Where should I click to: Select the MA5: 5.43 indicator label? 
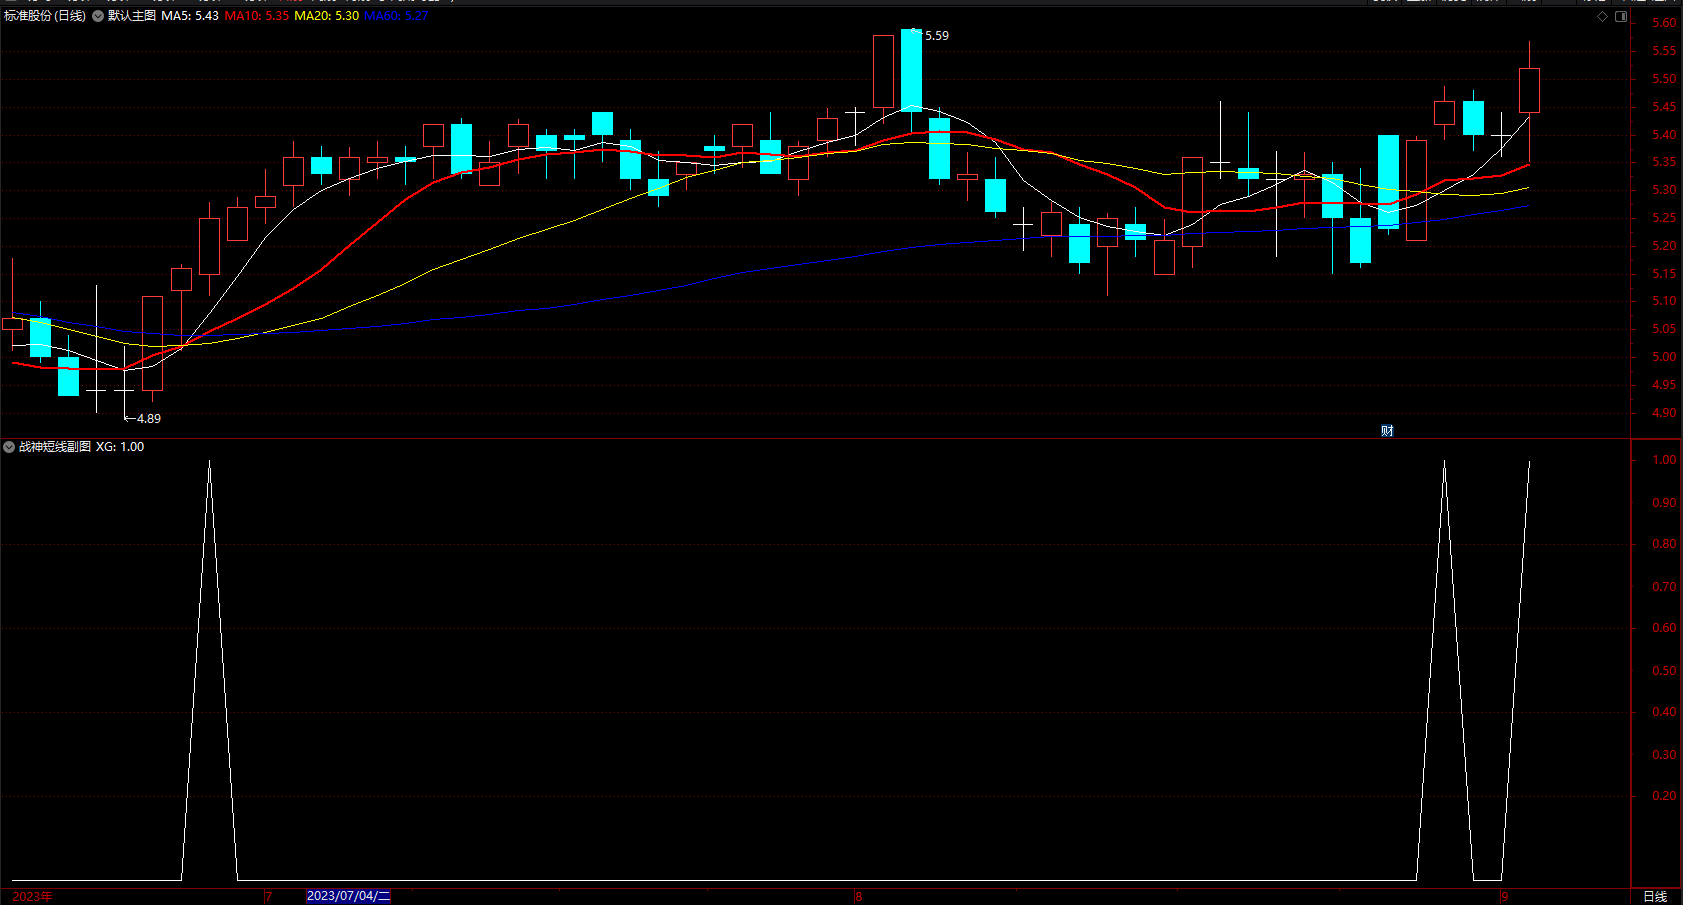click(x=190, y=16)
